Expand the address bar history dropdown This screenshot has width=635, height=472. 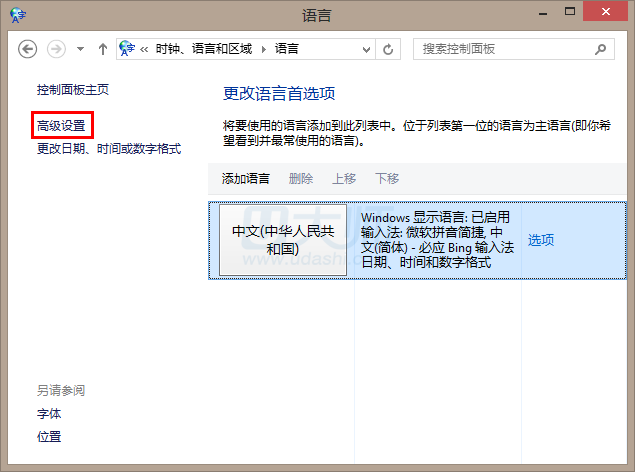[x=366, y=49]
